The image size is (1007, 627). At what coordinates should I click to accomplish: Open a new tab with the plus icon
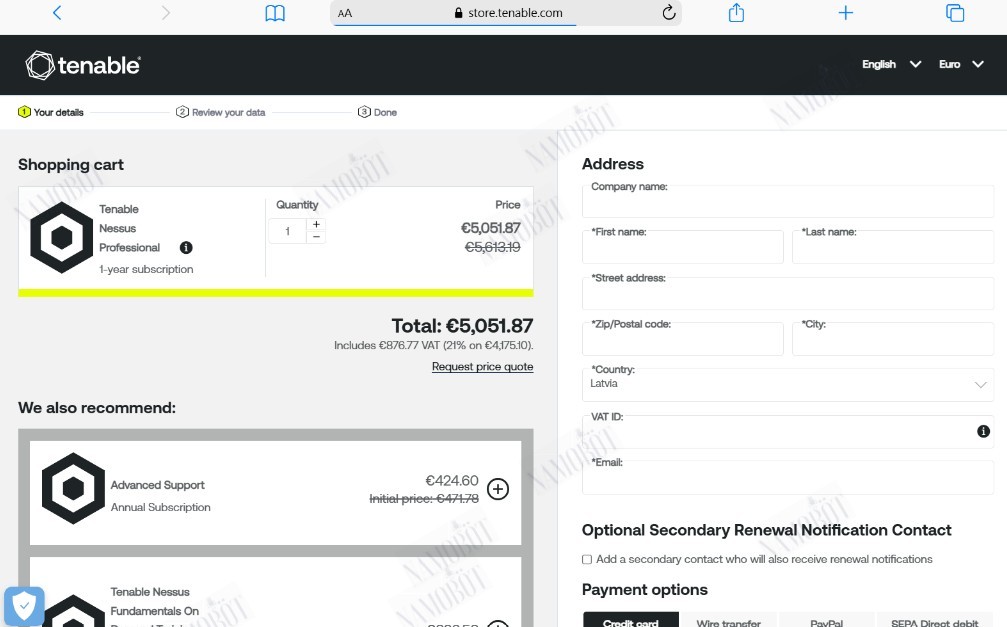[x=846, y=13]
